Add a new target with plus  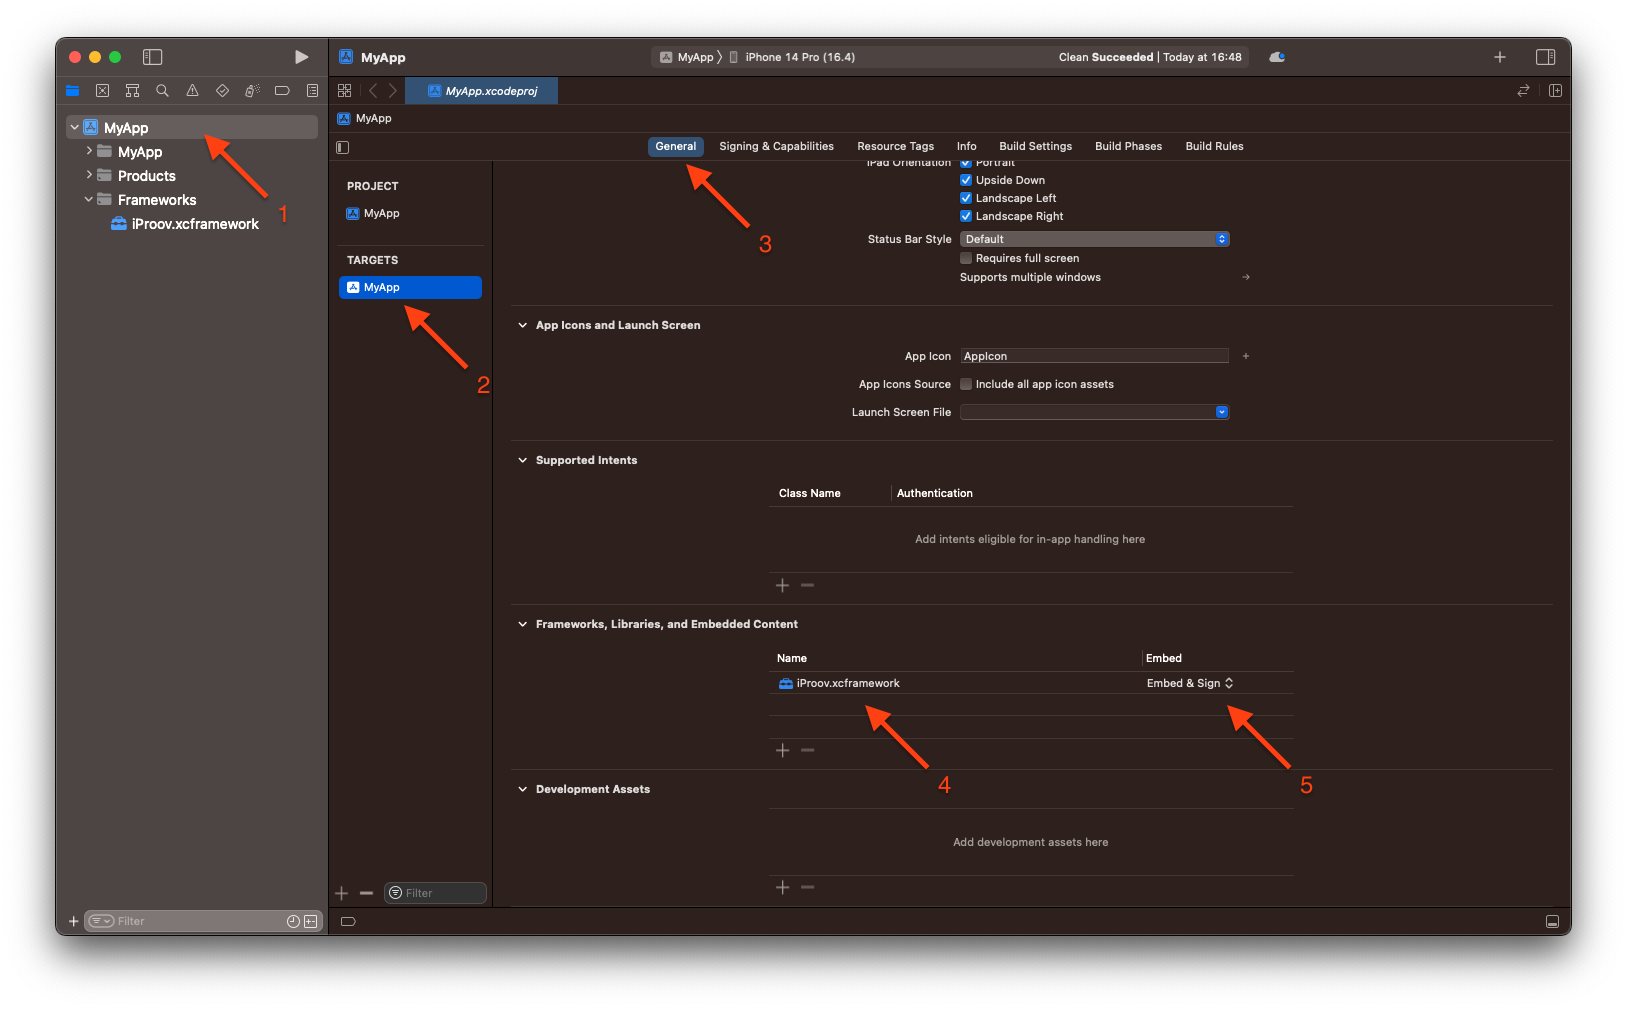(341, 893)
